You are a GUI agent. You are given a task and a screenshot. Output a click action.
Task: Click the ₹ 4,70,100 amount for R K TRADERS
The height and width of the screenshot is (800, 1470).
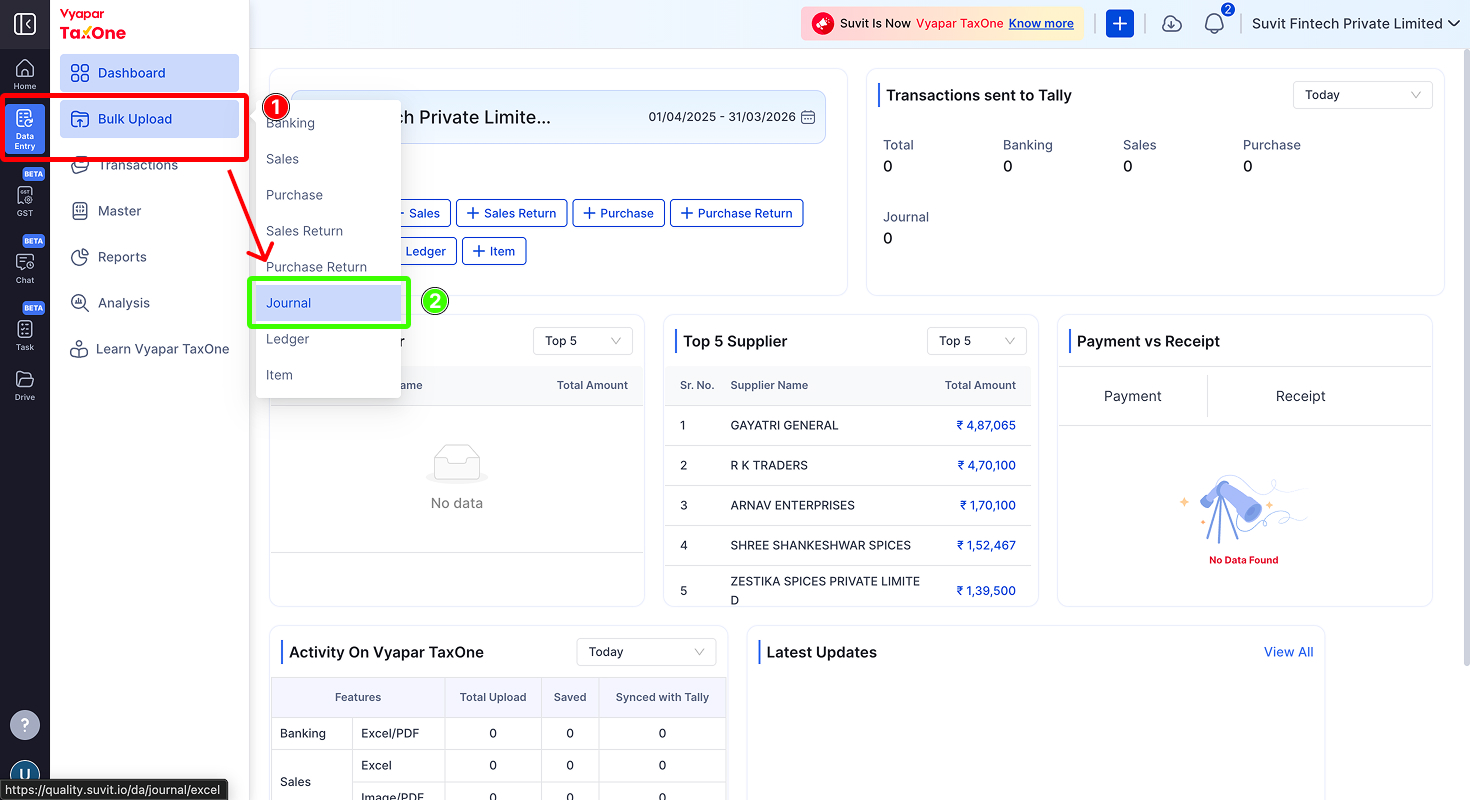pyautogui.click(x=986, y=465)
